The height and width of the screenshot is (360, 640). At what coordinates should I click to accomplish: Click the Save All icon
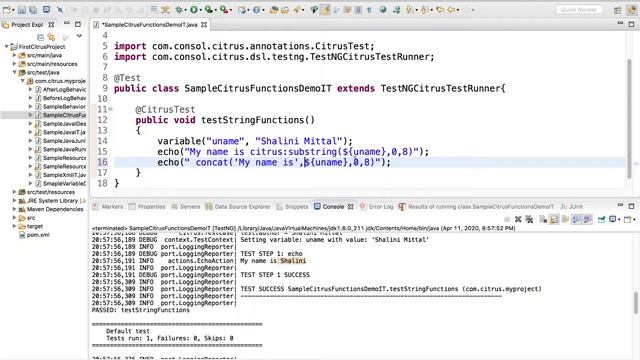tap(33, 10)
